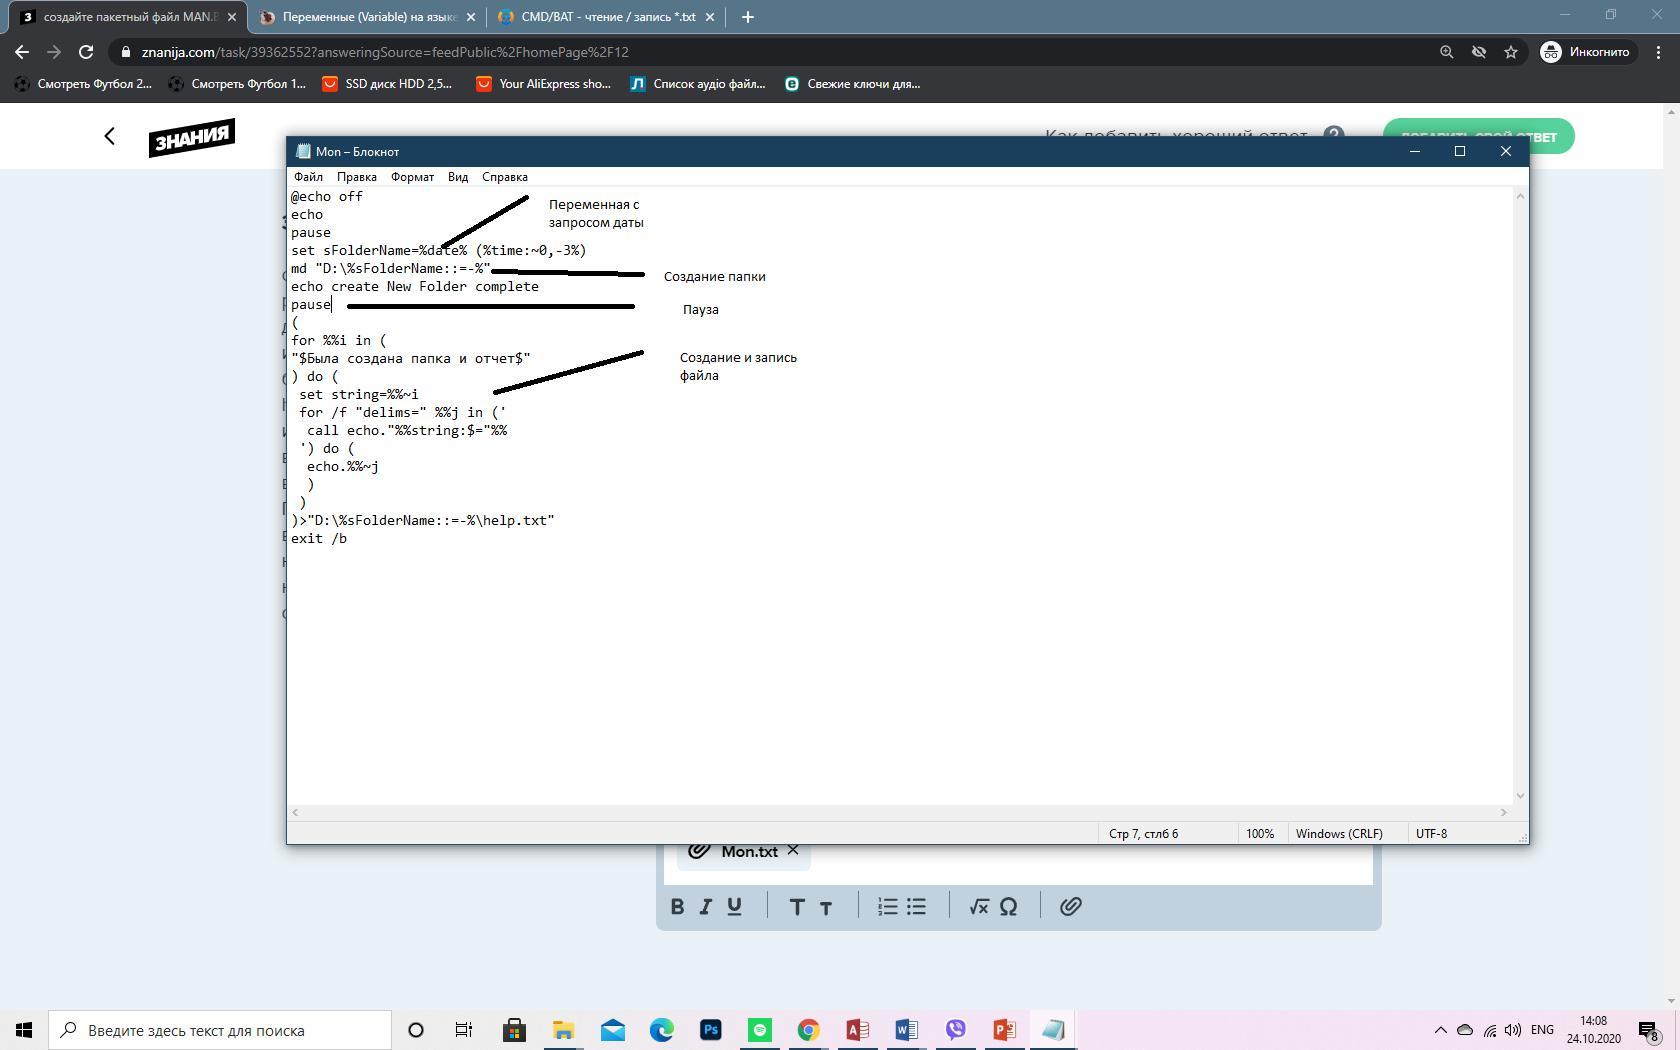The height and width of the screenshot is (1050, 1680).
Task: Open a new browser tab
Action: coord(748,17)
